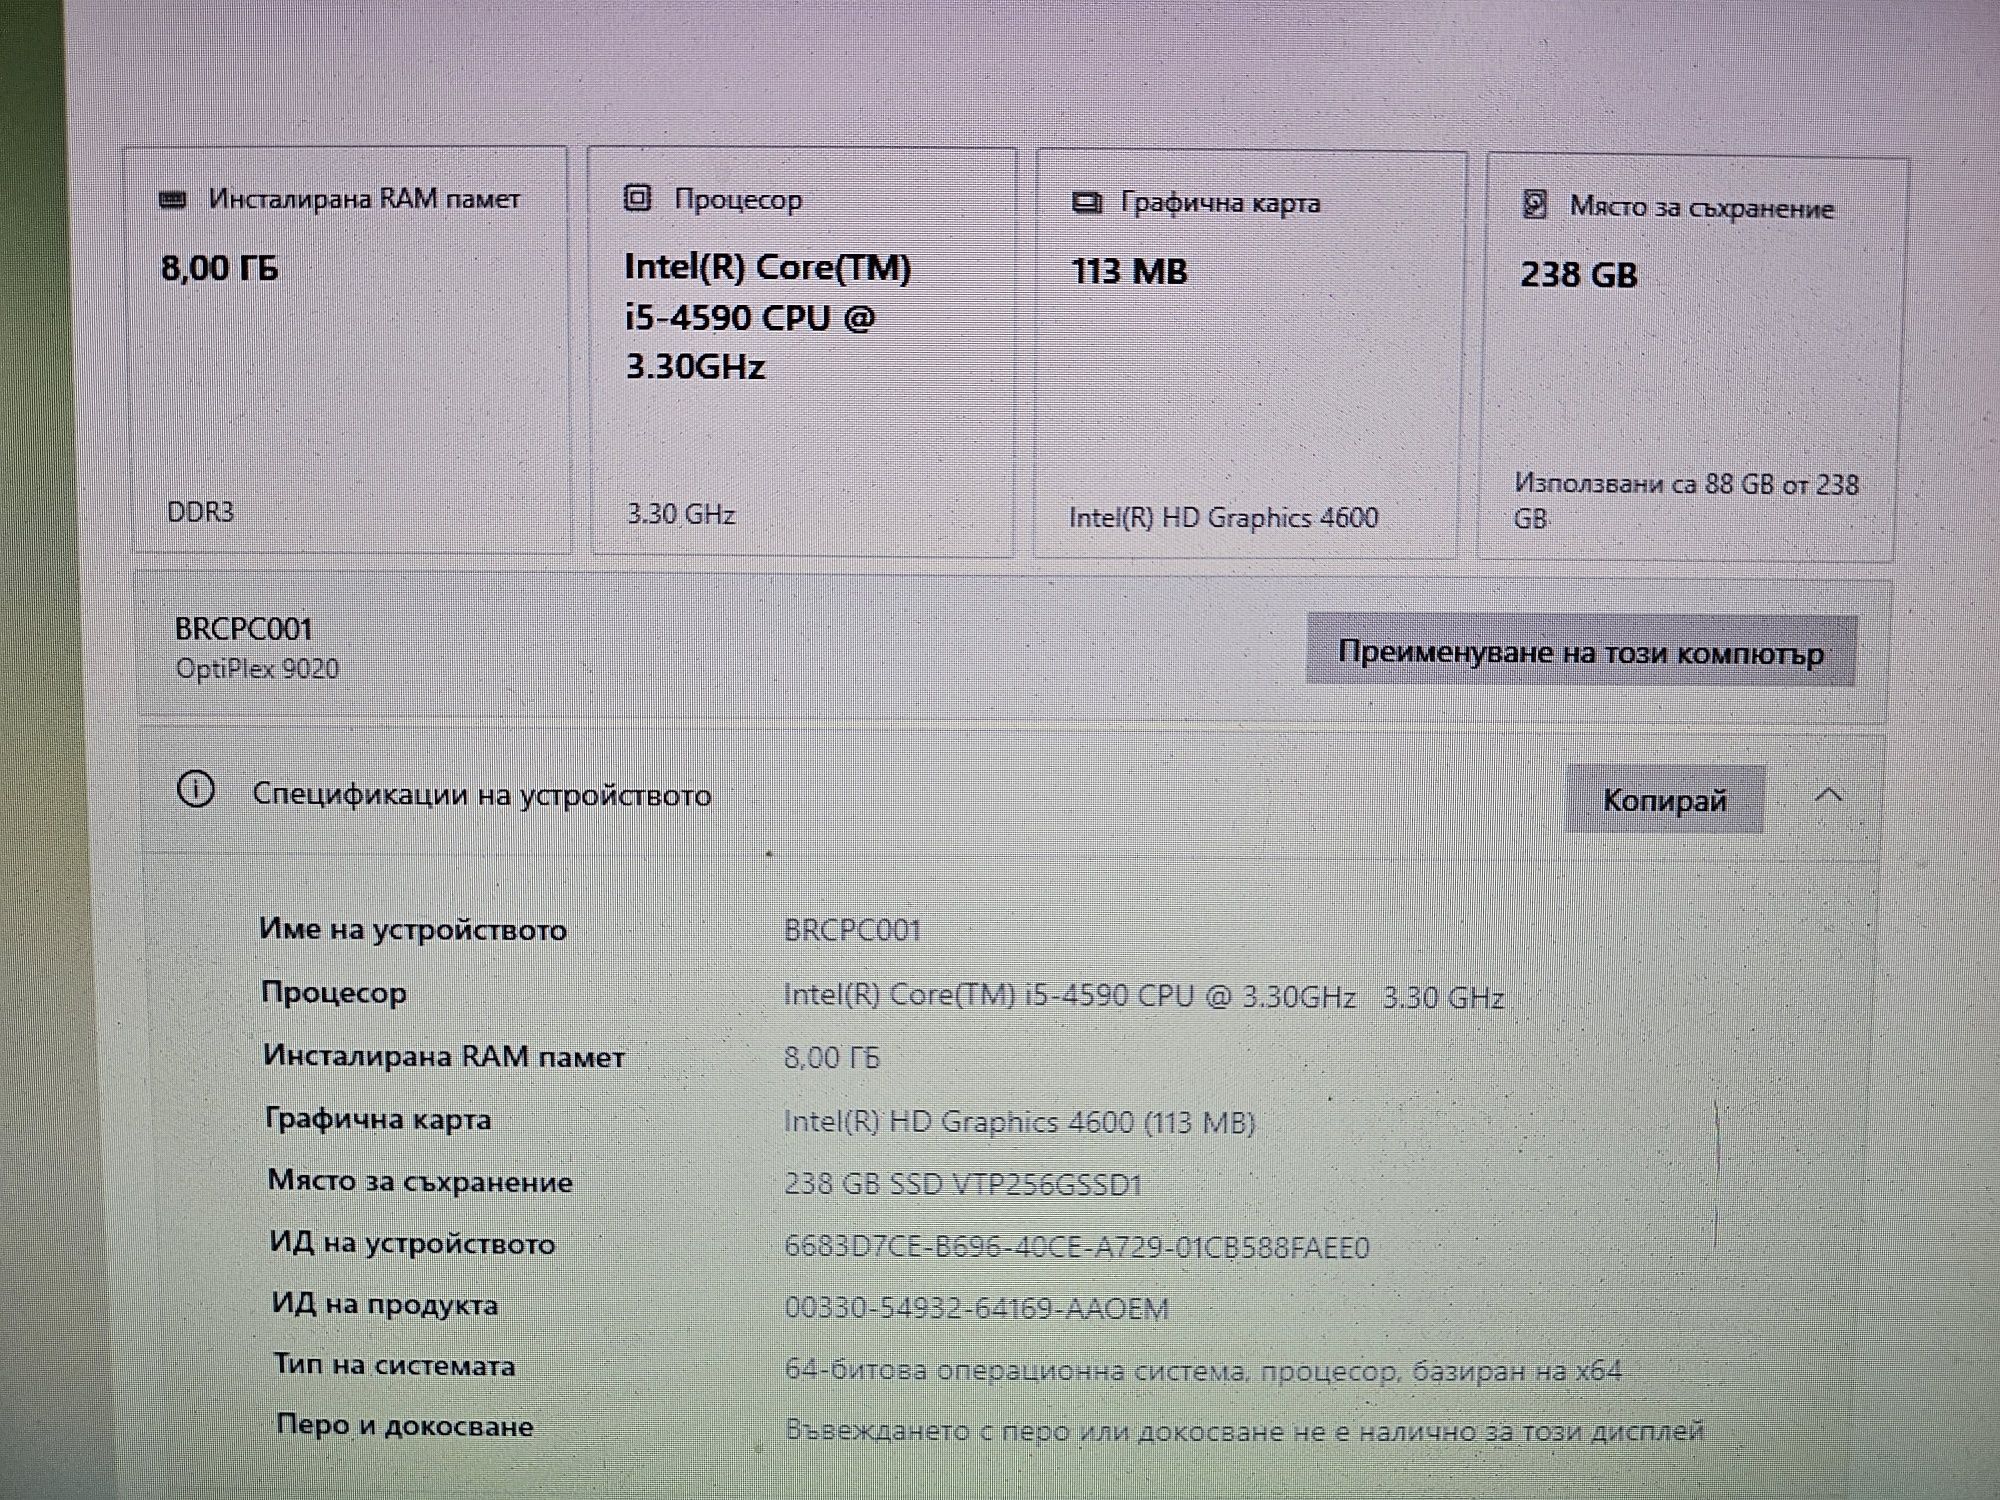This screenshot has height=1500, width=2000.
Task: Click the RAM memory chip icon
Action: 173,200
